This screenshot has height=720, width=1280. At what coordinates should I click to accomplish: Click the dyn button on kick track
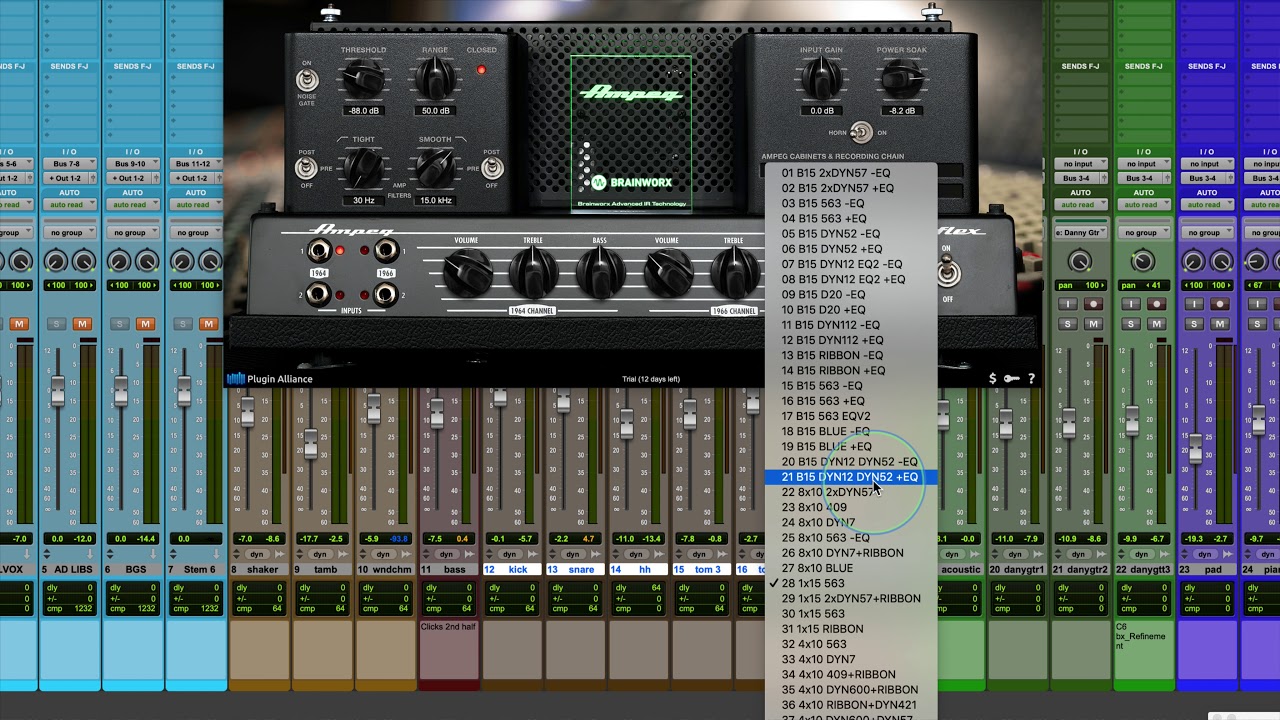[x=509, y=553]
